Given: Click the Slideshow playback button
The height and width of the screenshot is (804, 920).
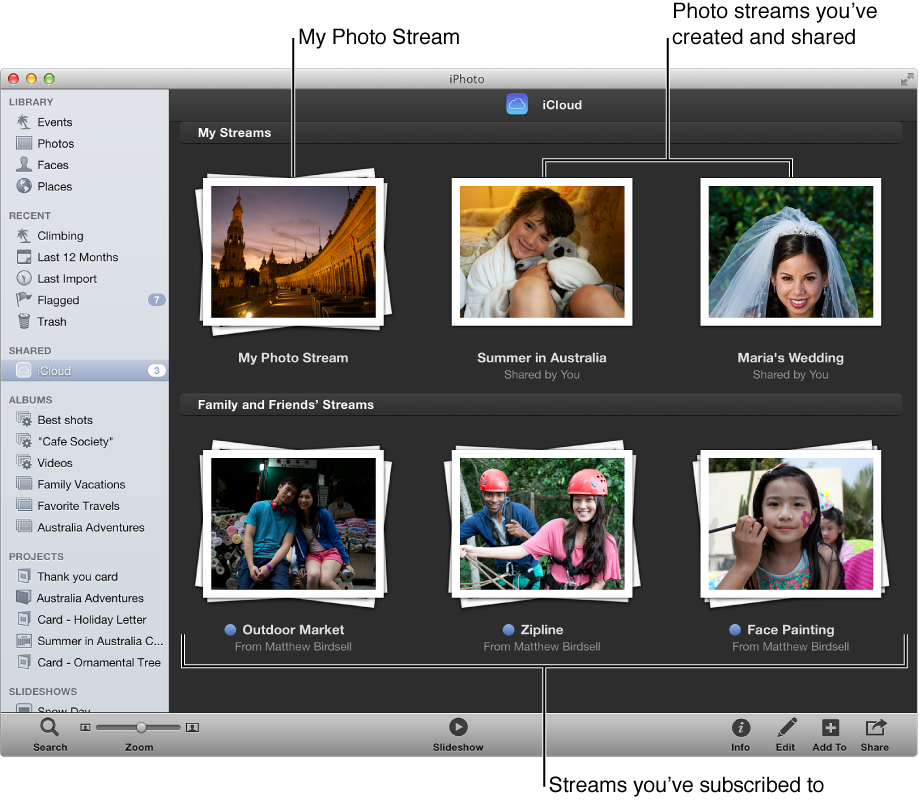Looking at the screenshot, I should click(x=458, y=727).
